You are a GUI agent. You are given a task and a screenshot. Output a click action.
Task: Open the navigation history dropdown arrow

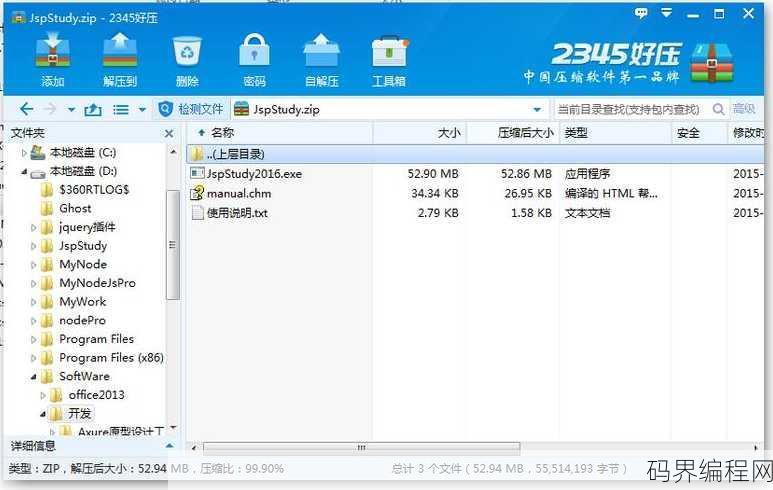71,109
